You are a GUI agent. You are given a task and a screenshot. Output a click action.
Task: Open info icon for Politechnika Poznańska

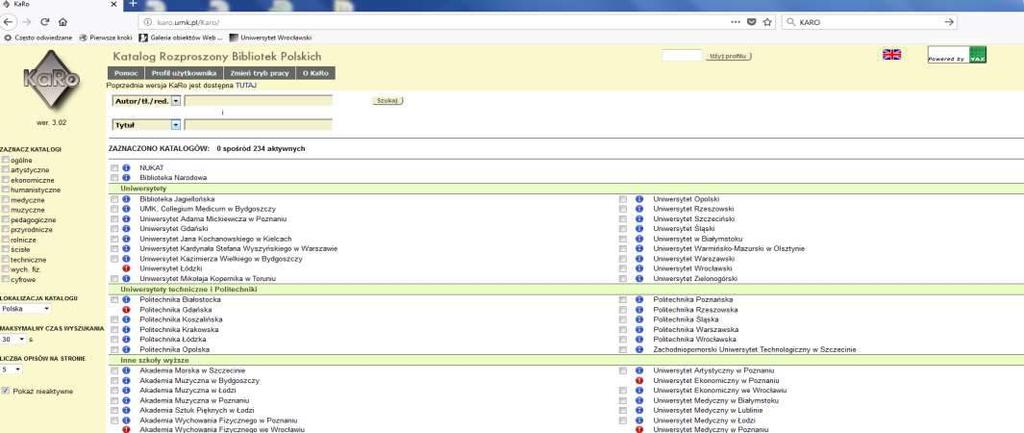coord(639,300)
